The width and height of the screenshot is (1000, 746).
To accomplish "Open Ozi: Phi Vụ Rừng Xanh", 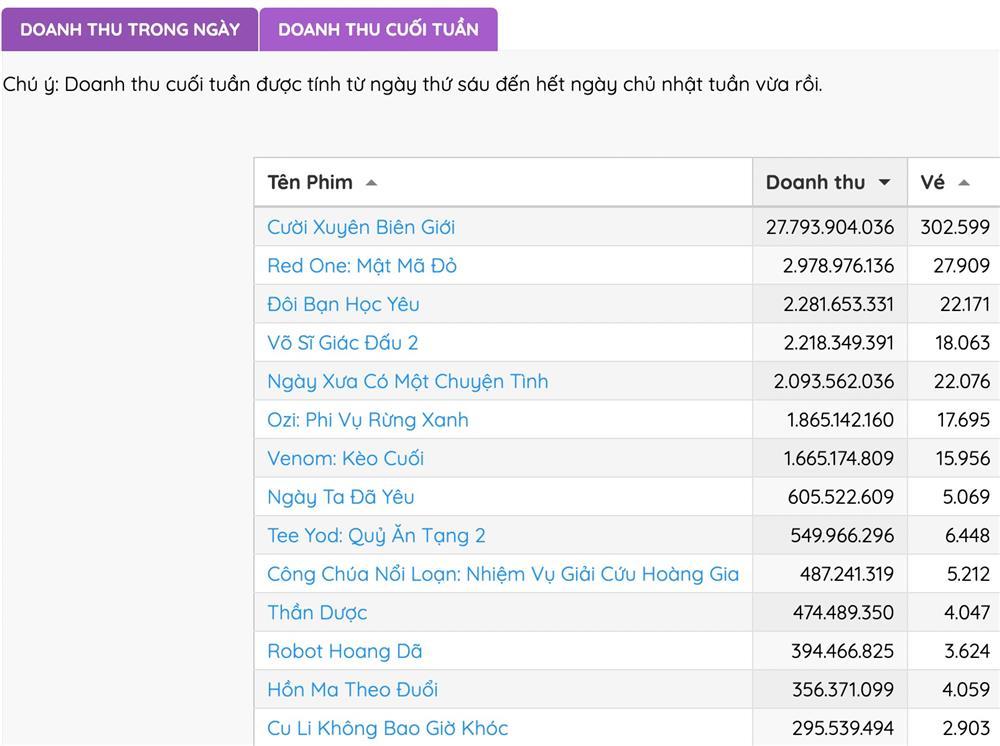I will [x=367, y=419].
